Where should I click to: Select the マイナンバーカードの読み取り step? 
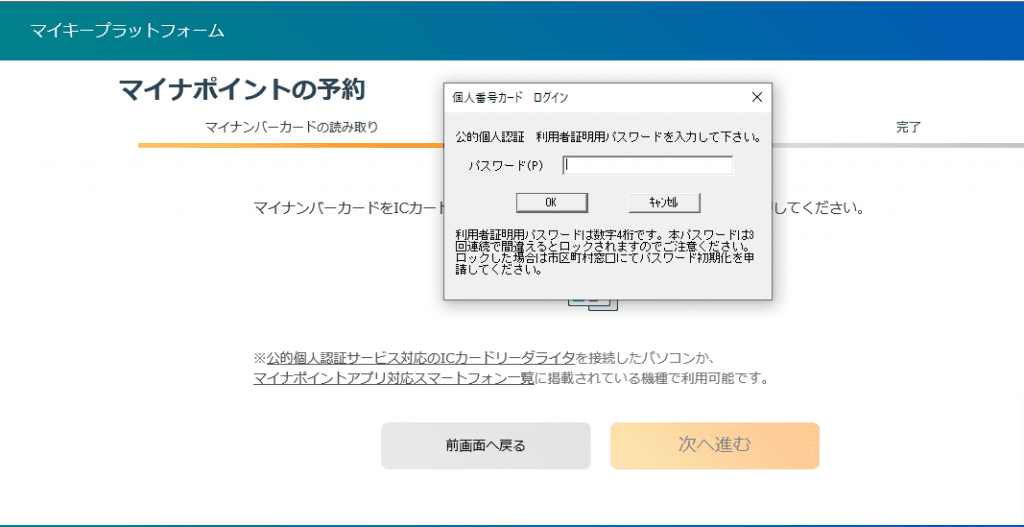(x=291, y=127)
